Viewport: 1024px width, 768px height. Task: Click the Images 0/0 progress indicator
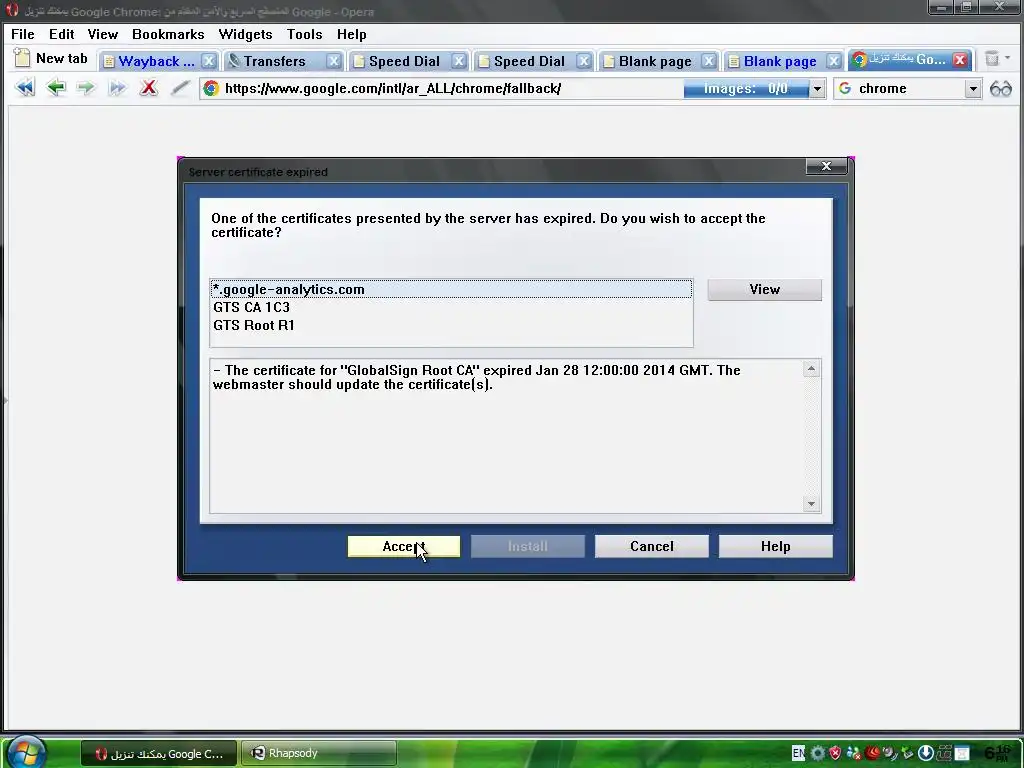(x=746, y=88)
